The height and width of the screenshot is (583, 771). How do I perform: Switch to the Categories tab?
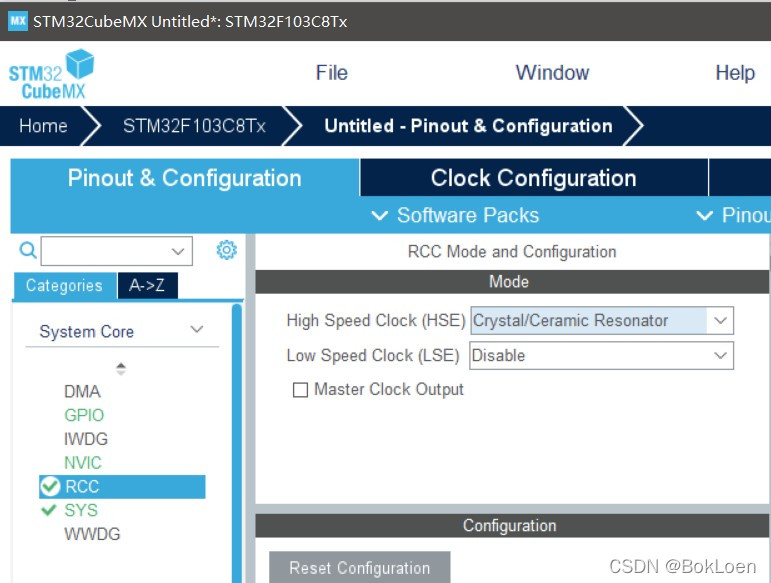(x=64, y=286)
